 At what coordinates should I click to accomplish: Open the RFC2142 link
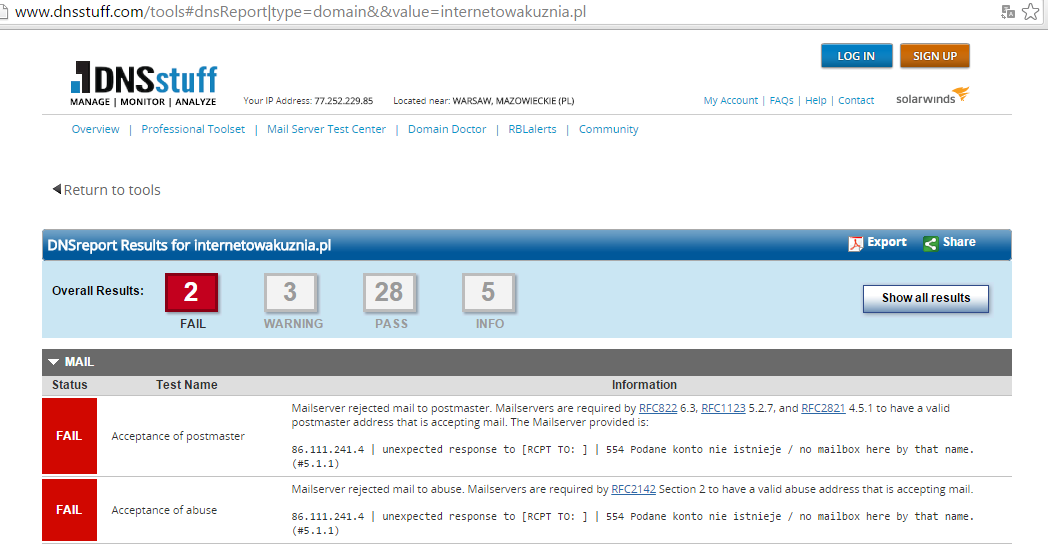(634, 489)
